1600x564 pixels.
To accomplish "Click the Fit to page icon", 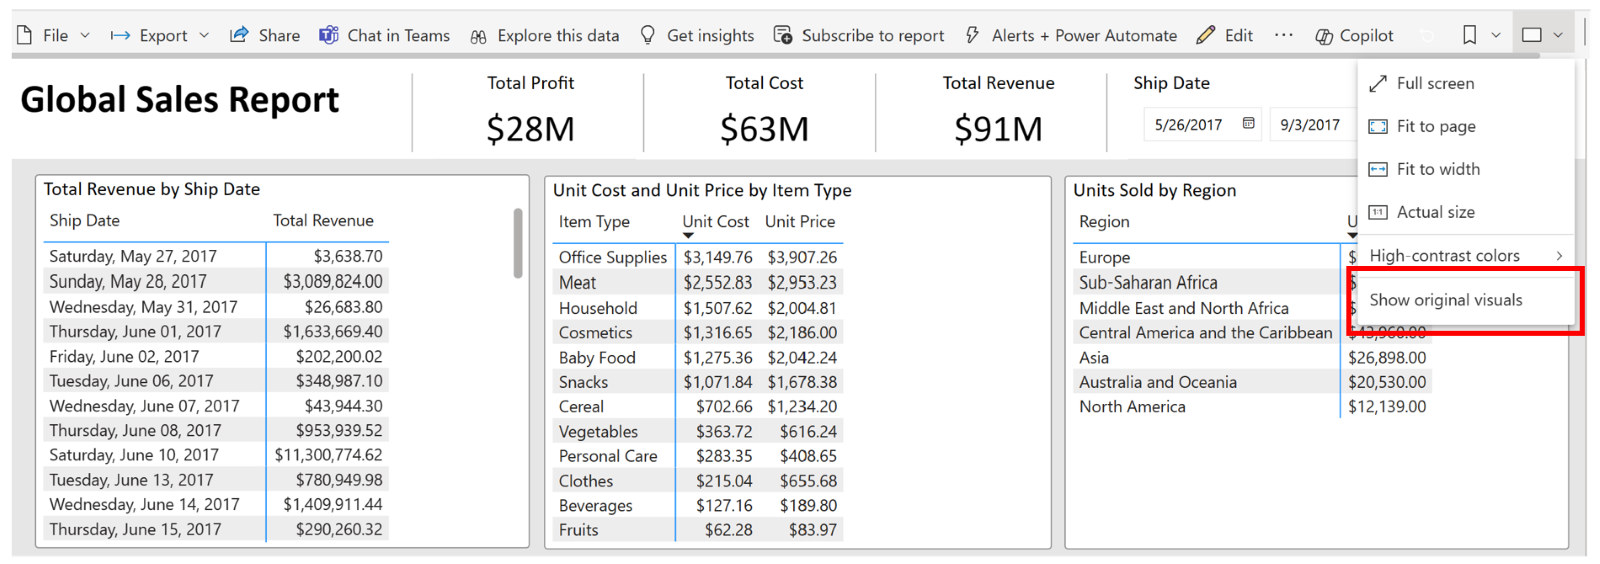I will [1378, 126].
